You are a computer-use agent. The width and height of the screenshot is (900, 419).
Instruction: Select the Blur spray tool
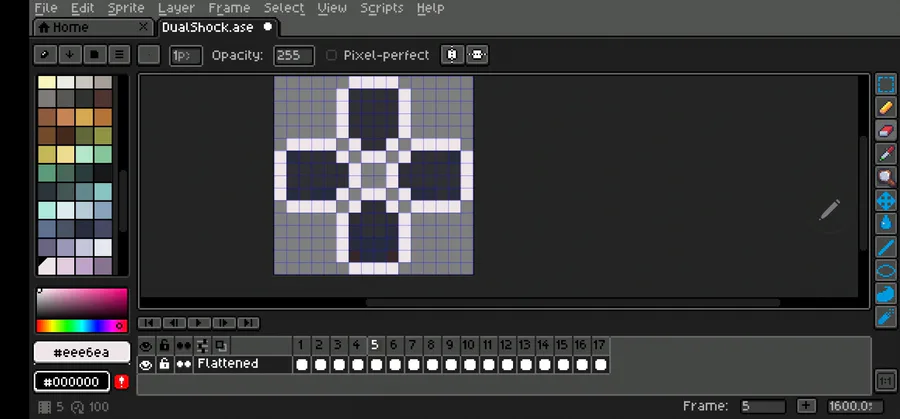click(x=886, y=317)
